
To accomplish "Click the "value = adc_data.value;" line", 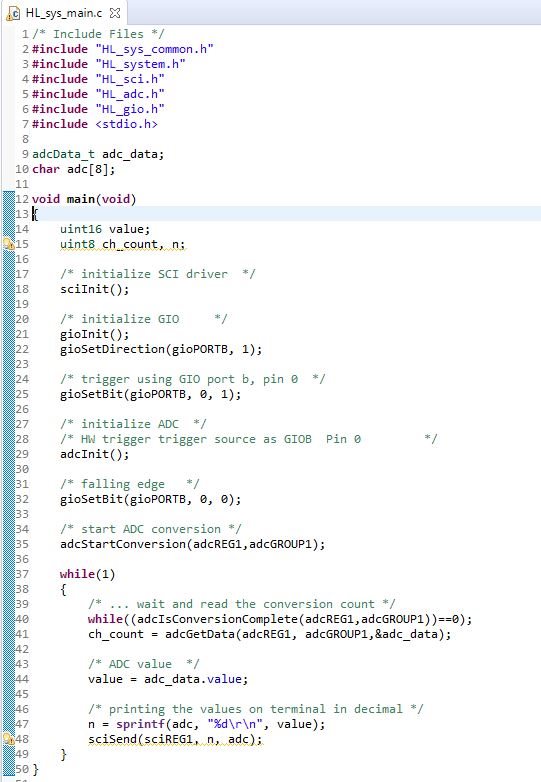I will click(x=168, y=679).
